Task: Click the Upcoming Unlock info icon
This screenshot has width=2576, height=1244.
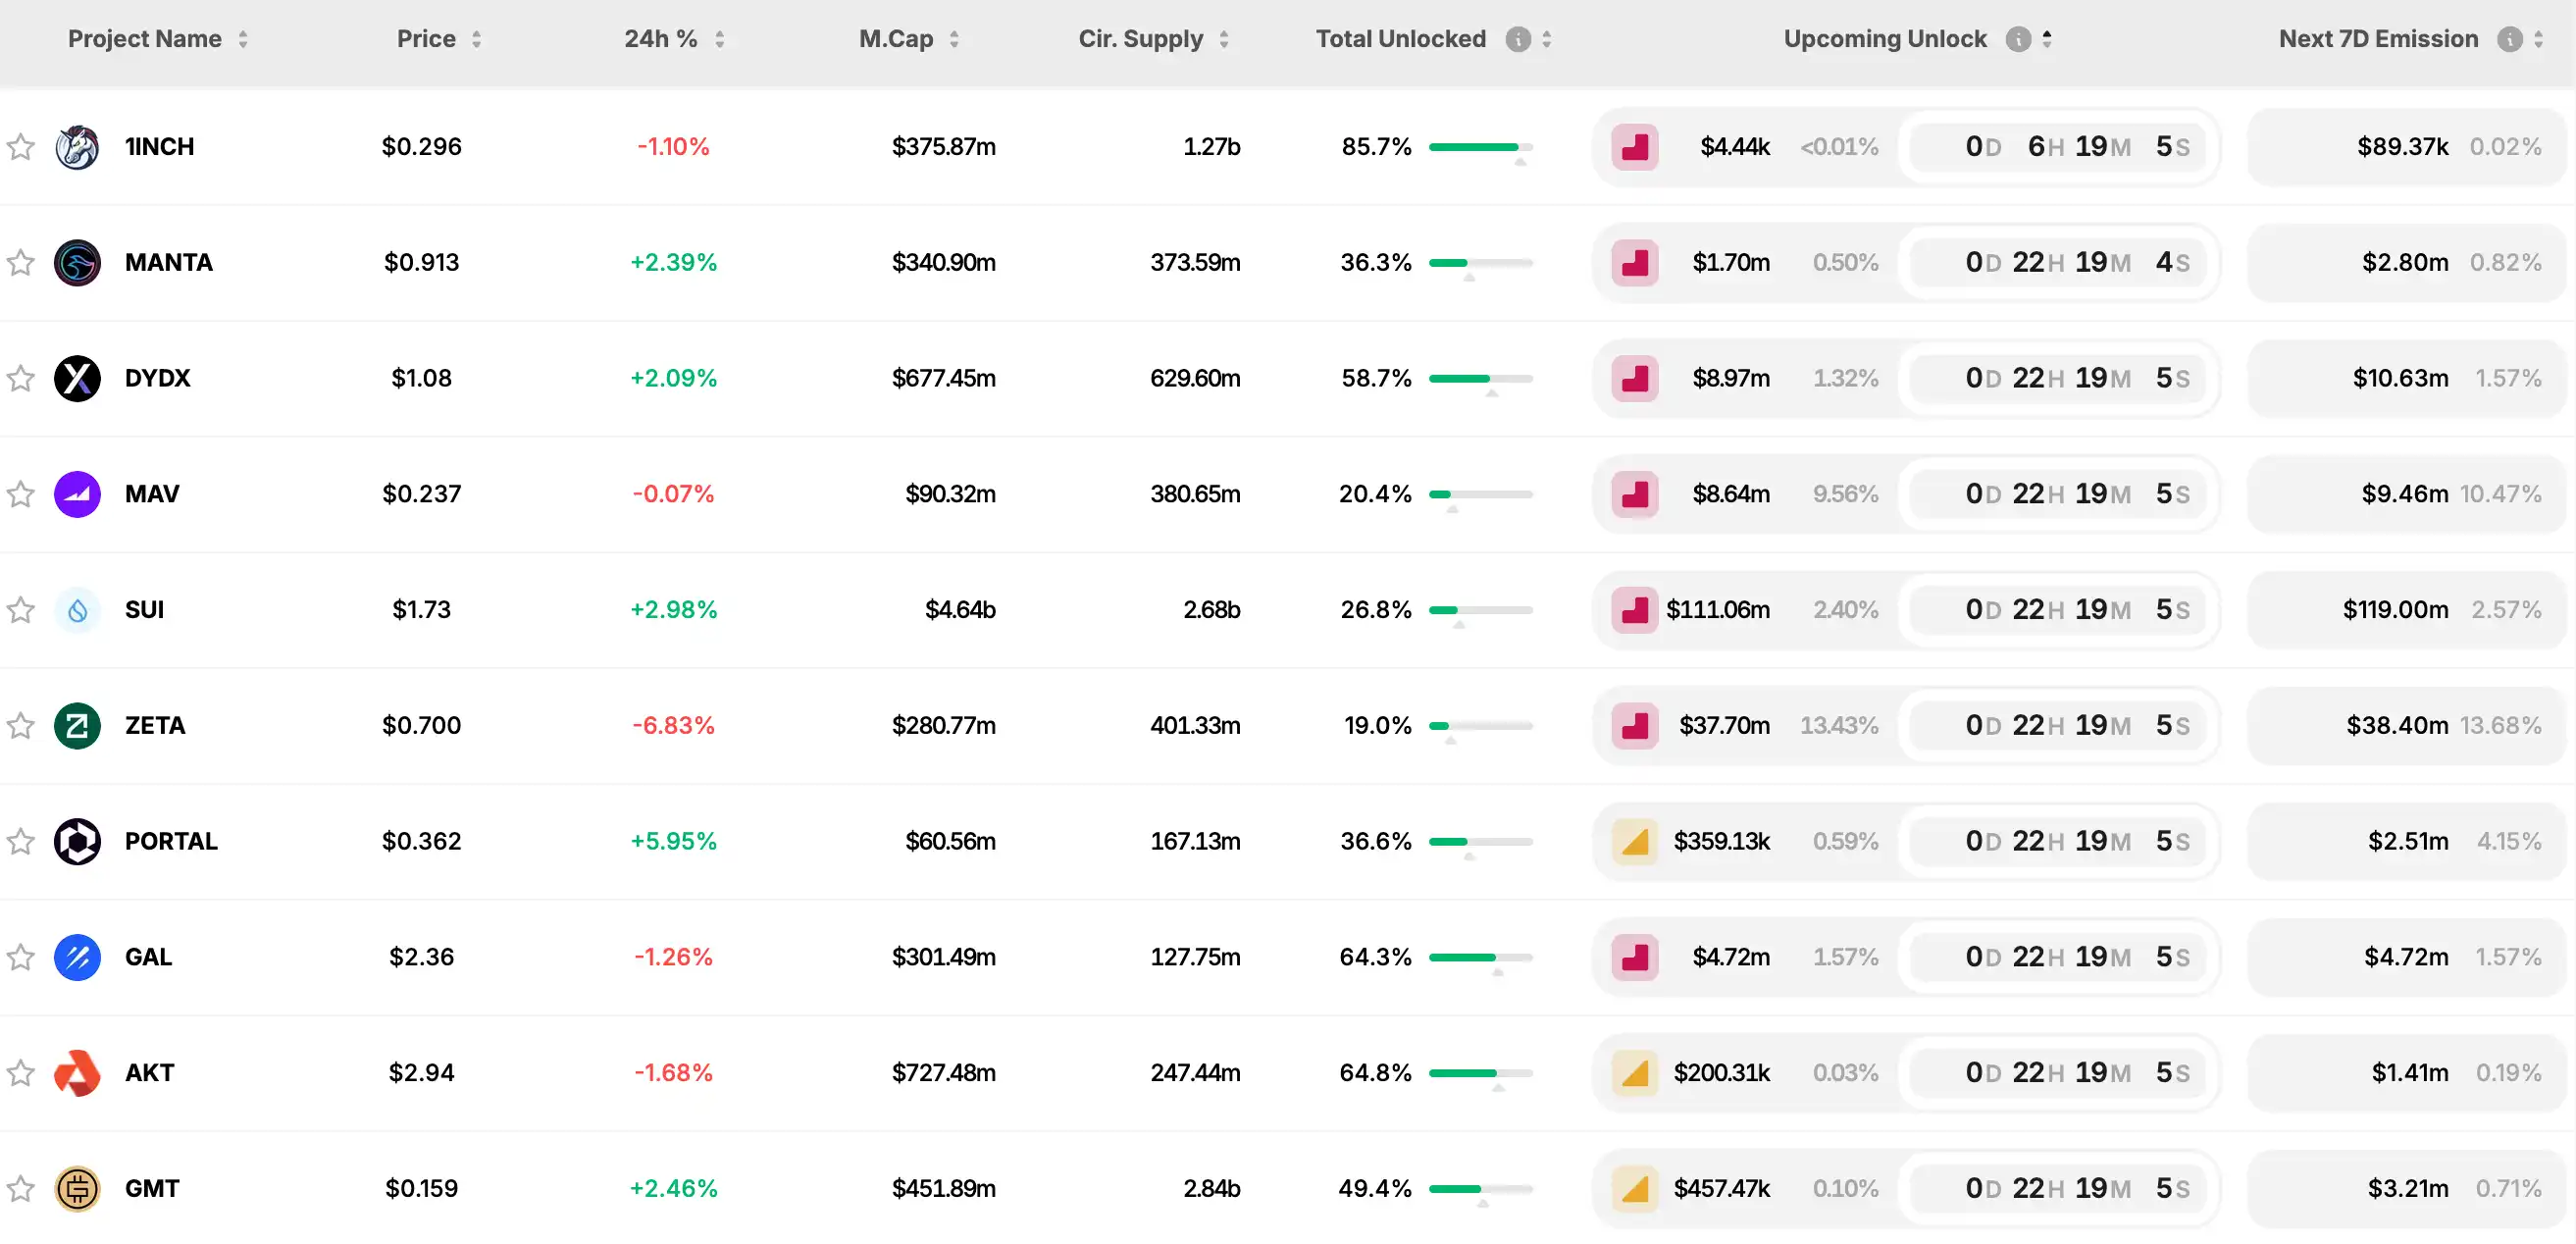Action: tap(2018, 39)
